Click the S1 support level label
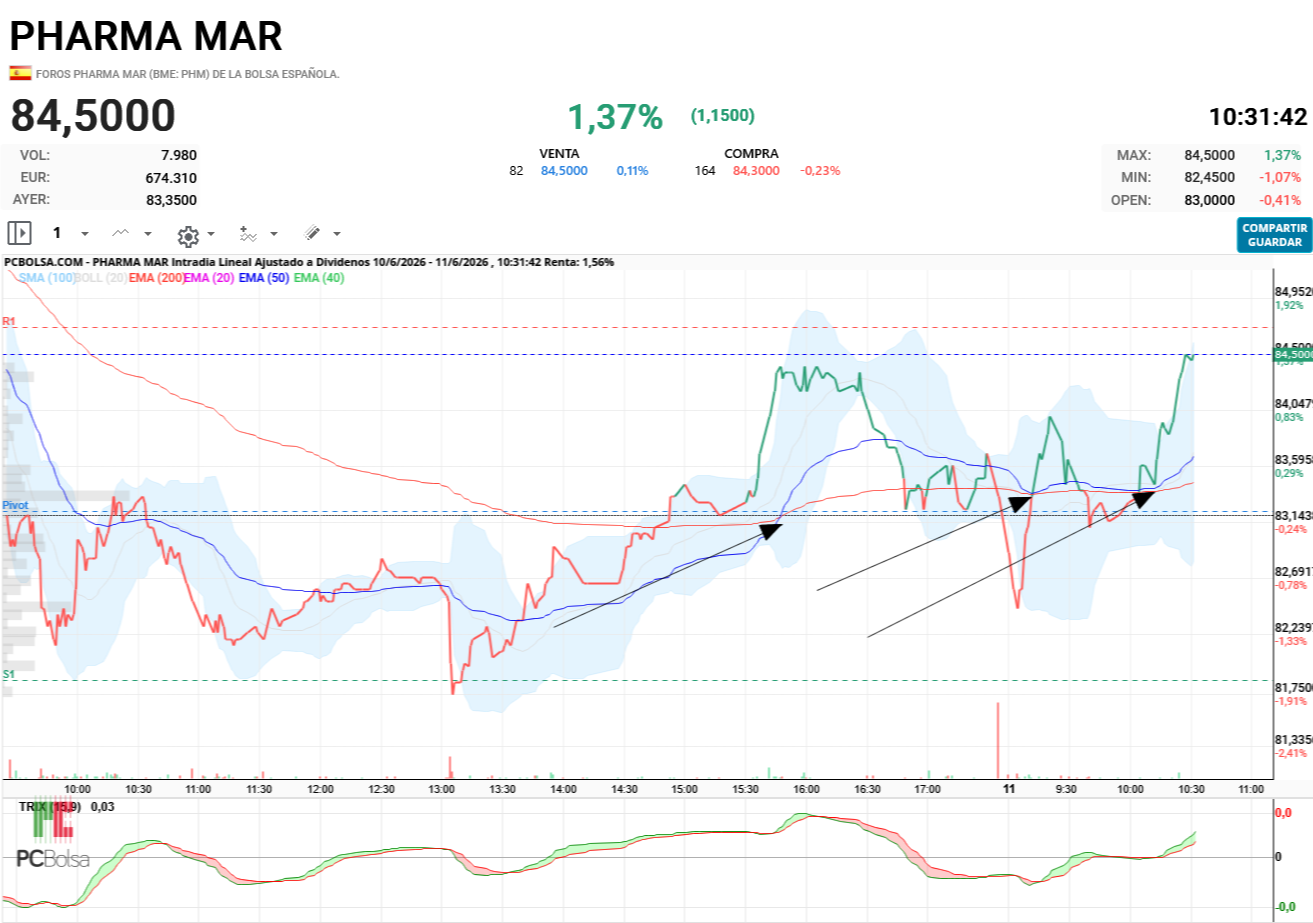Viewport: 1313px width, 923px height. [x=9, y=674]
